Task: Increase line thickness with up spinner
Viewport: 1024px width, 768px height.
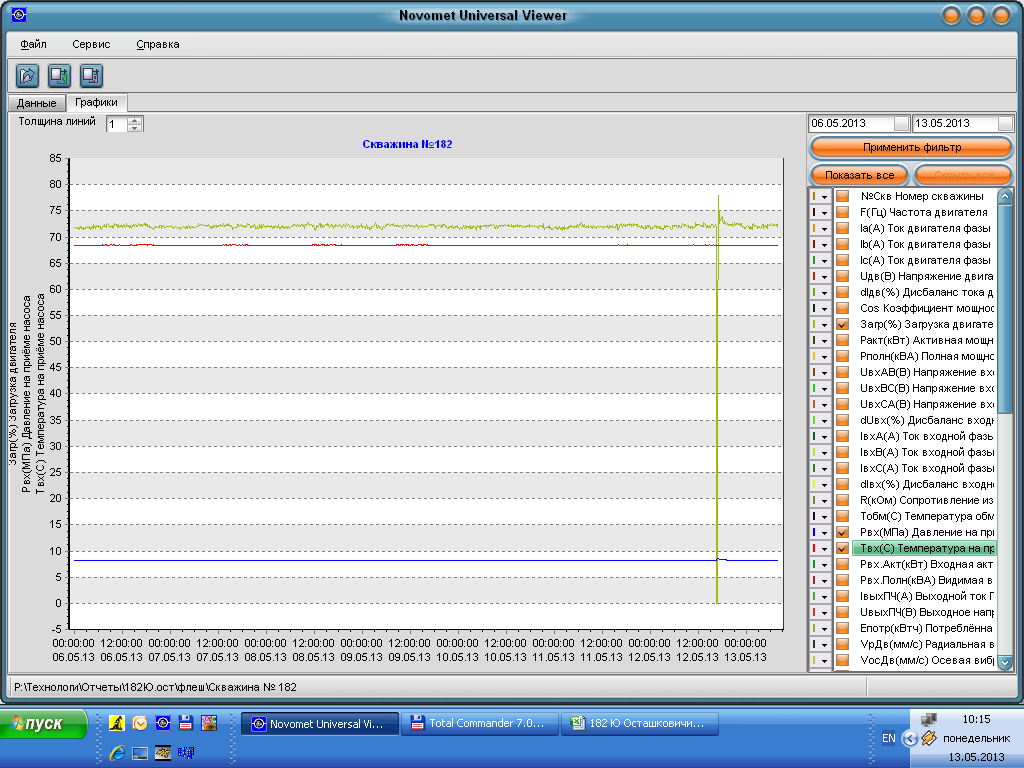Action: coord(135,120)
